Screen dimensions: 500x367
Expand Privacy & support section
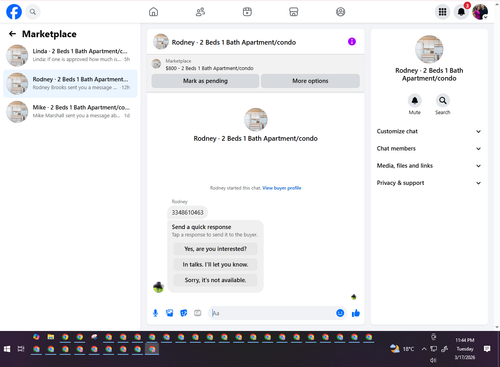429,183
